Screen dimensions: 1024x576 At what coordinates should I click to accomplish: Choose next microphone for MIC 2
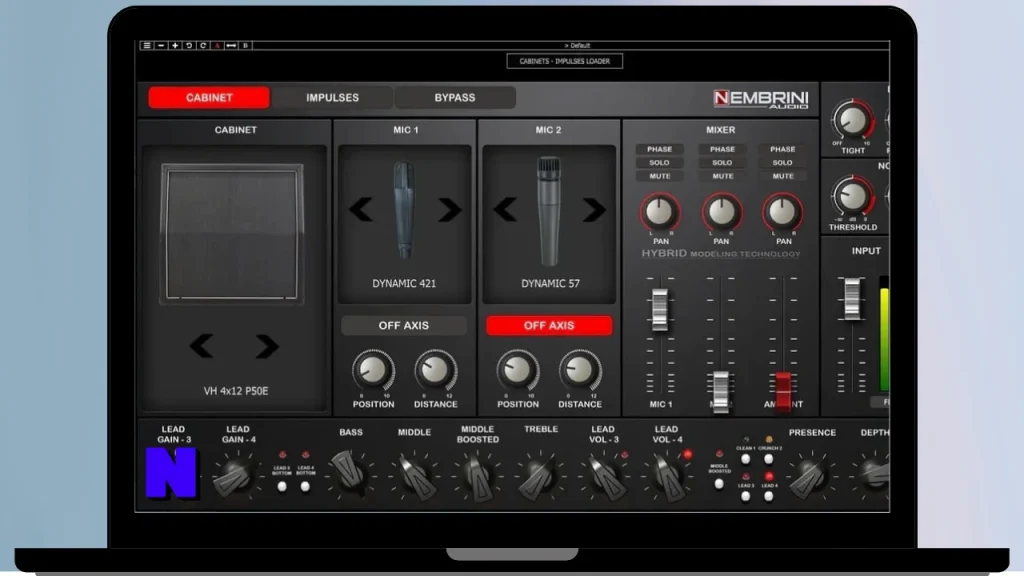pyautogui.click(x=594, y=210)
